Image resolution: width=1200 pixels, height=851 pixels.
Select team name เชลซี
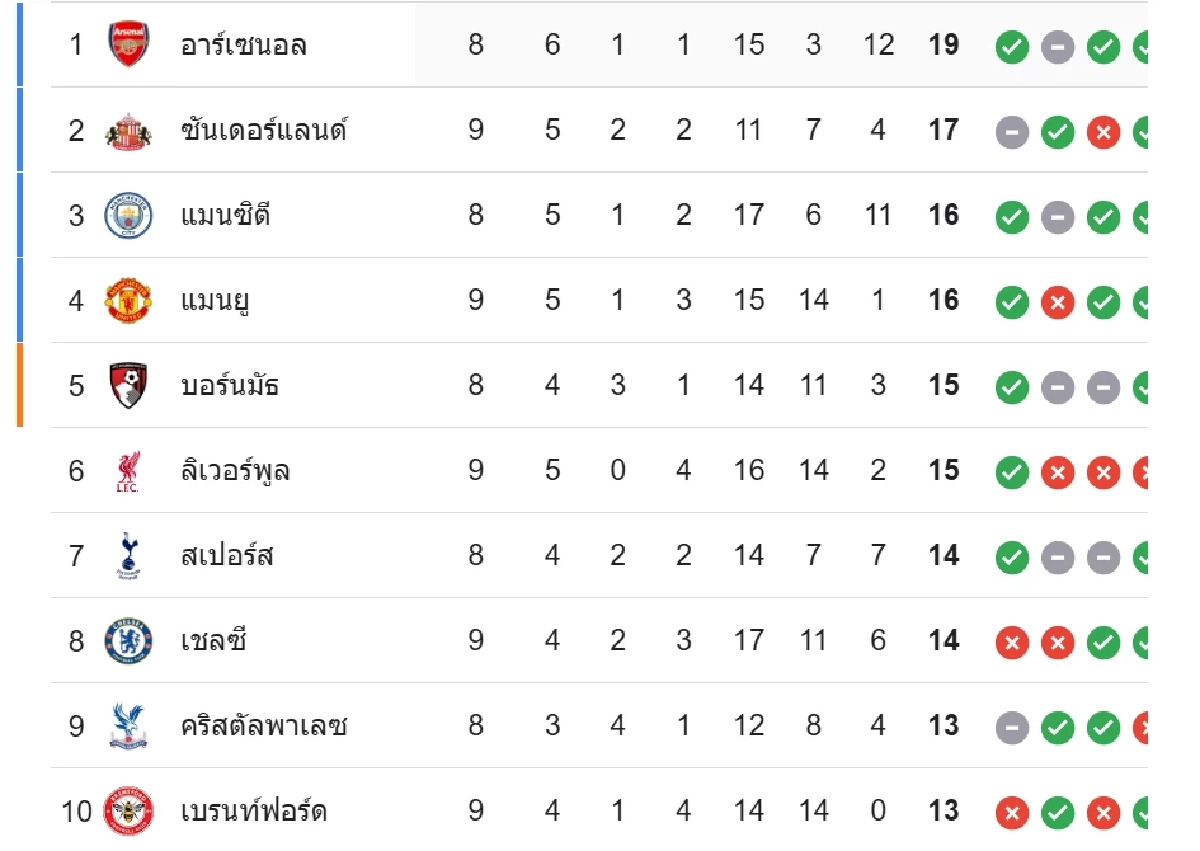pyautogui.click(x=213, y=641)
